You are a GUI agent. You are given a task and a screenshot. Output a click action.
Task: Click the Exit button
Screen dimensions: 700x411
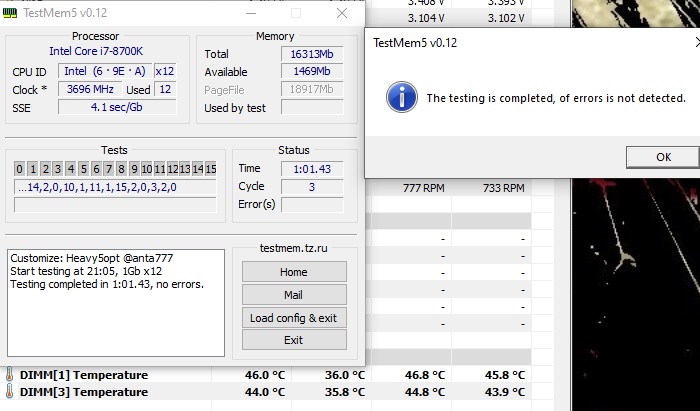[294, 340]
